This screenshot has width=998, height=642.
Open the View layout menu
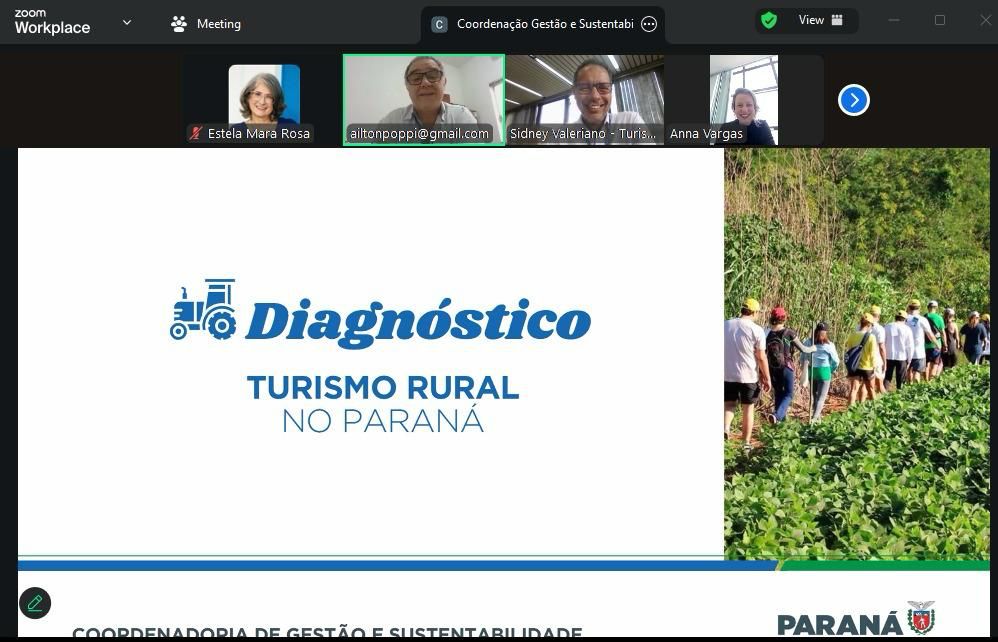[x=820, y=20]
